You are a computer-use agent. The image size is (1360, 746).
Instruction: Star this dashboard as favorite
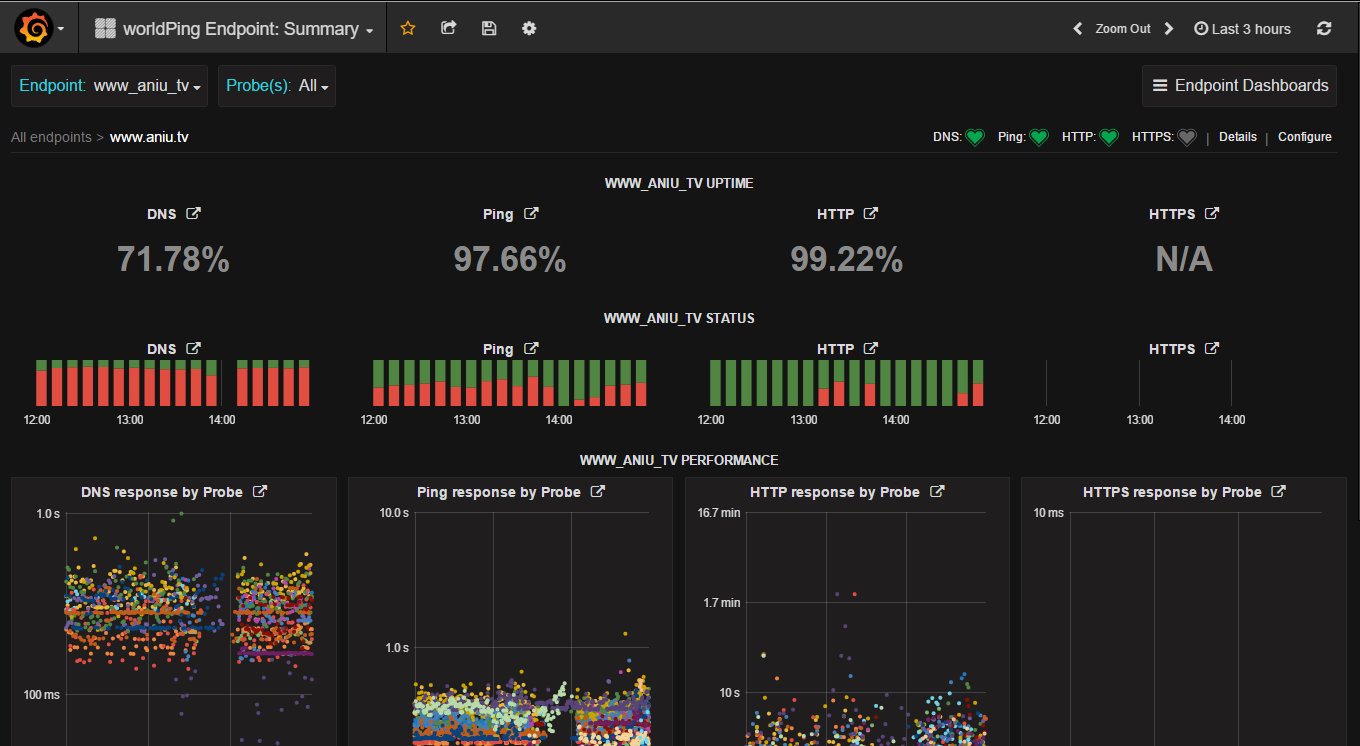click(408, 28)
